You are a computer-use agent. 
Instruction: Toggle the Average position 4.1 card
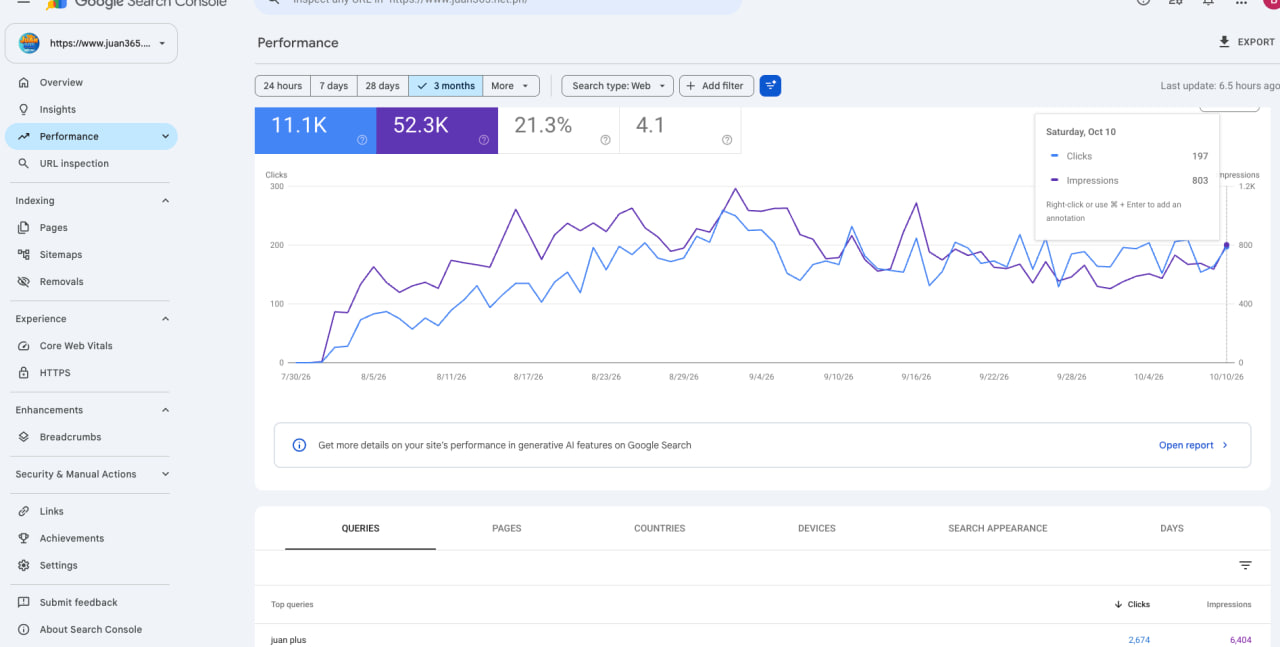(x=681, y=130)
